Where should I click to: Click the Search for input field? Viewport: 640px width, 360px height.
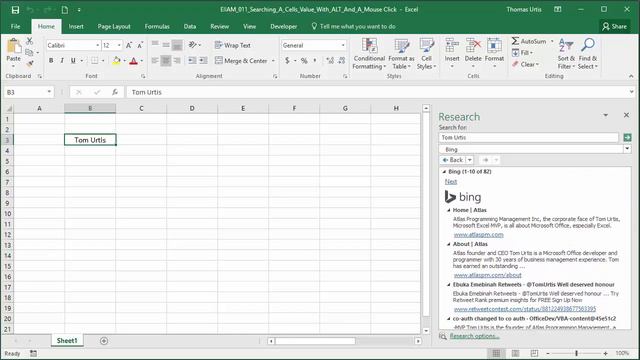tap(529, 138)
